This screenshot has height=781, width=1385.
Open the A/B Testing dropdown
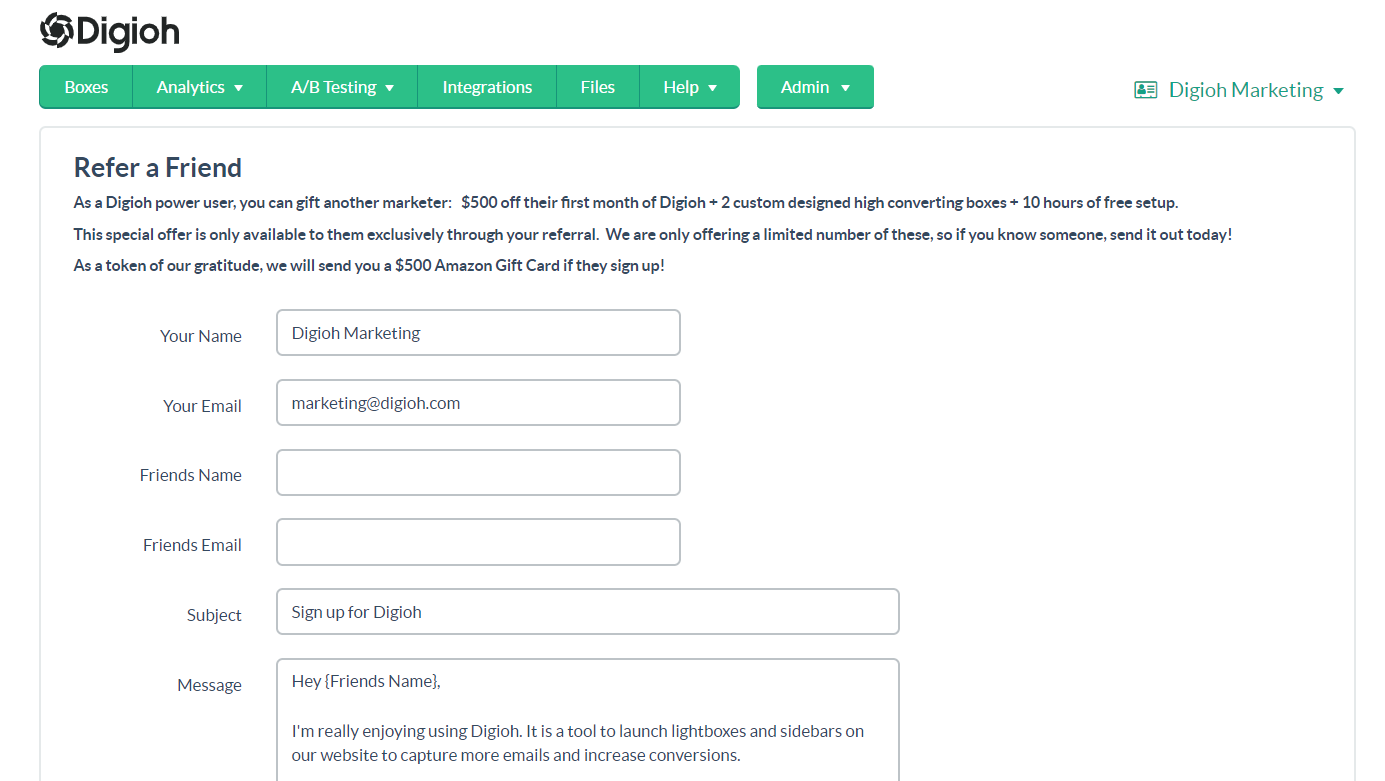click(342, 87)
